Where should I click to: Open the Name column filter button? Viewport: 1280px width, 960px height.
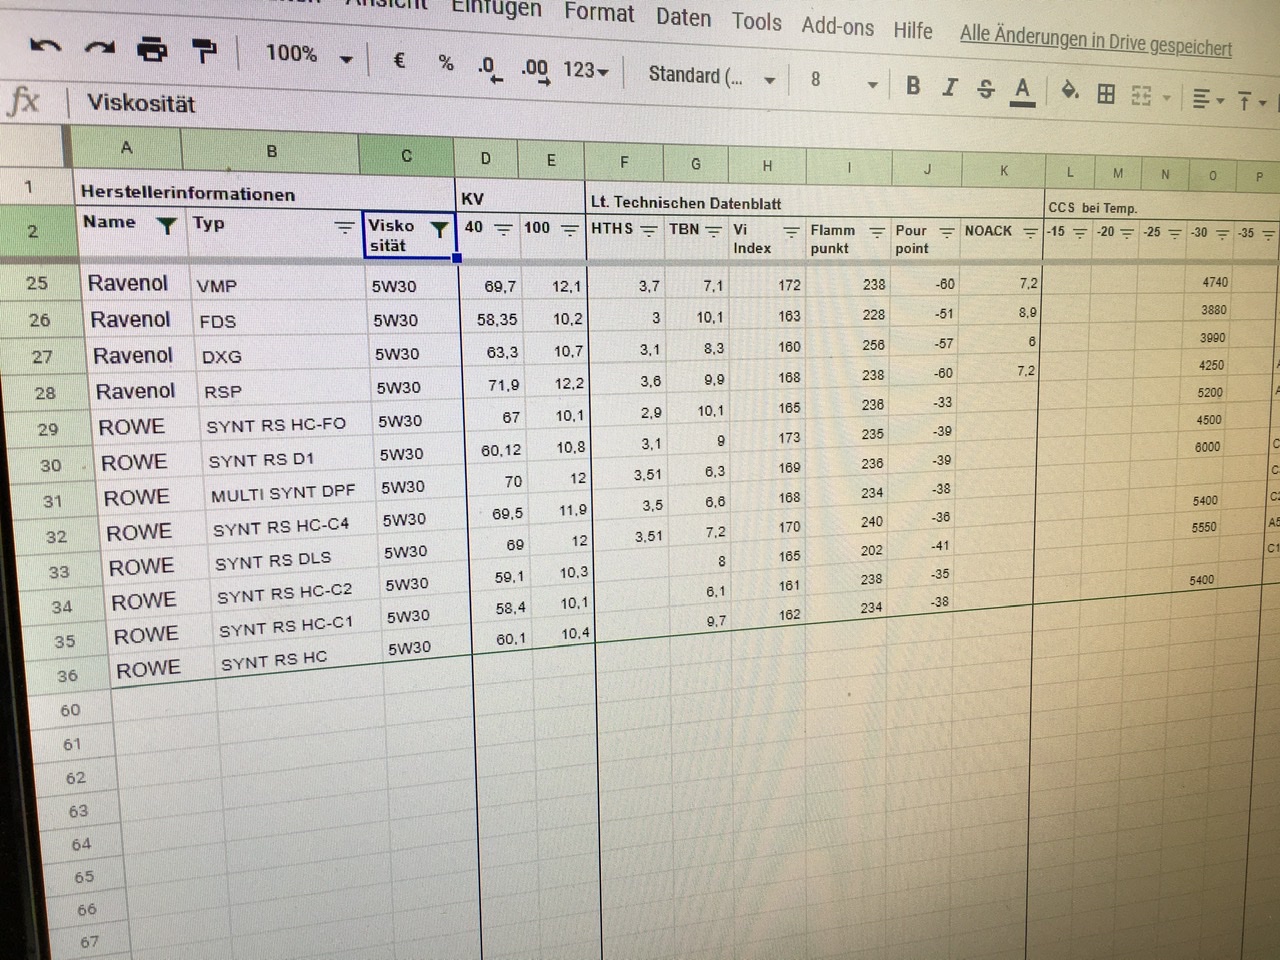pos(167,226)
